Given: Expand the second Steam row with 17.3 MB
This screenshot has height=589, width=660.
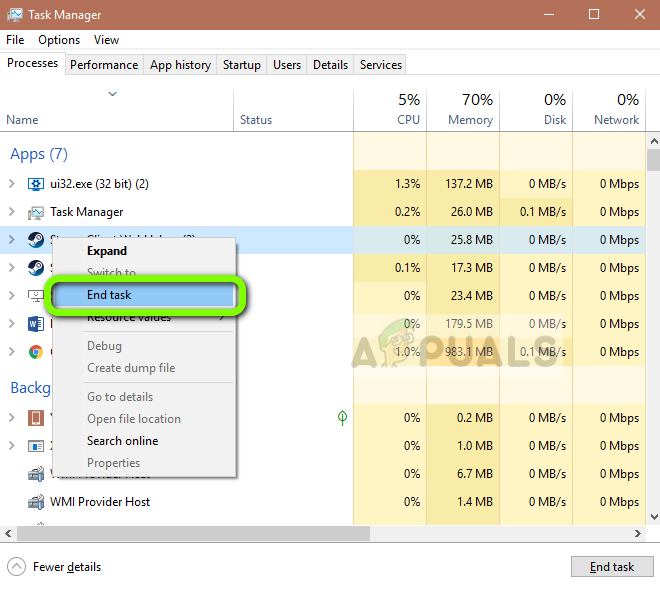Looking at the screenshot, I should point(12,268).
